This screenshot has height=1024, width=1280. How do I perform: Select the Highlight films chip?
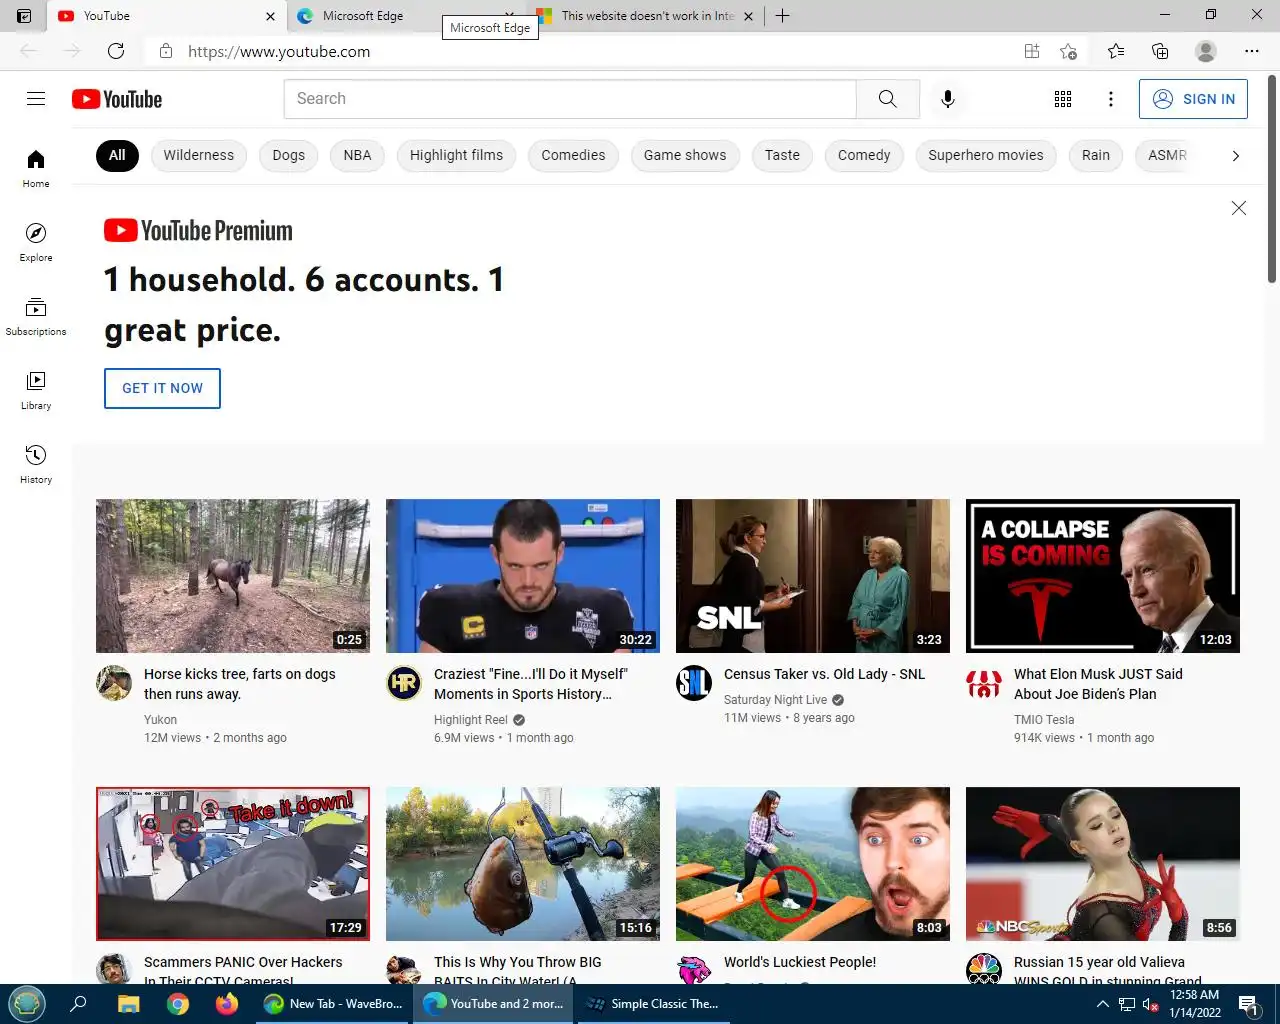click(x=456, y=155)
